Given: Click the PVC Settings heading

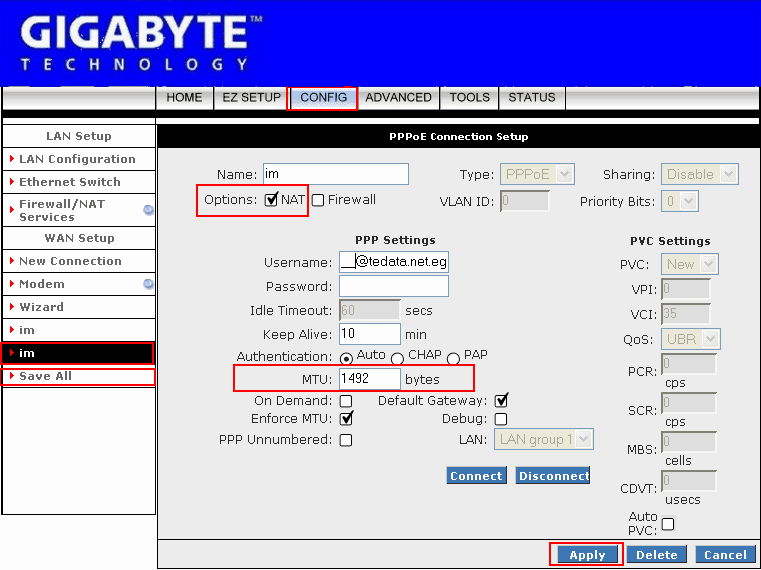Looking at the screenshot, I should coord(670,241).
